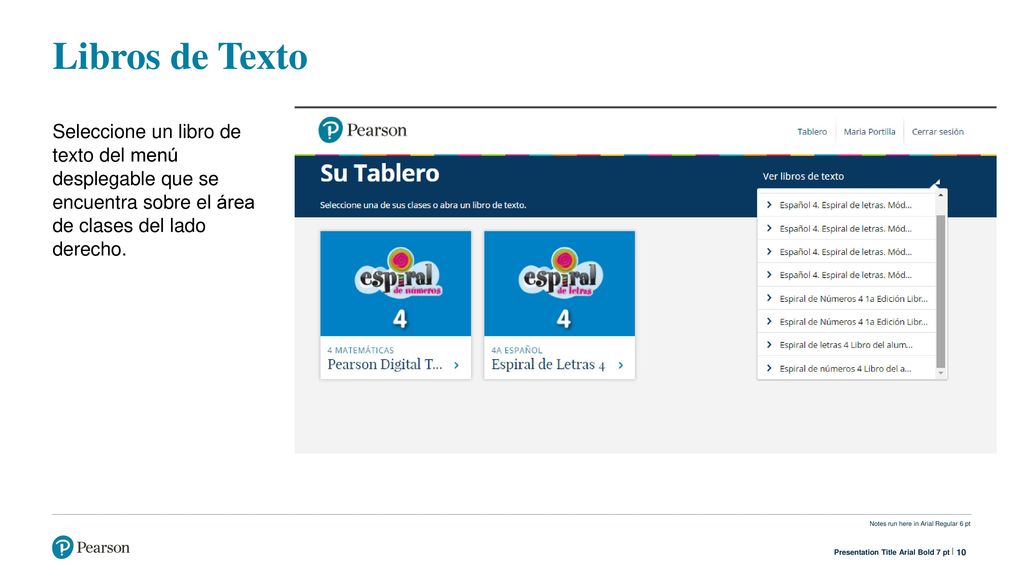1024x576 pixels.
Task: Click the dropdown list scrollbar up arrow
Action: pyautogui.click(x=940, y=195)
